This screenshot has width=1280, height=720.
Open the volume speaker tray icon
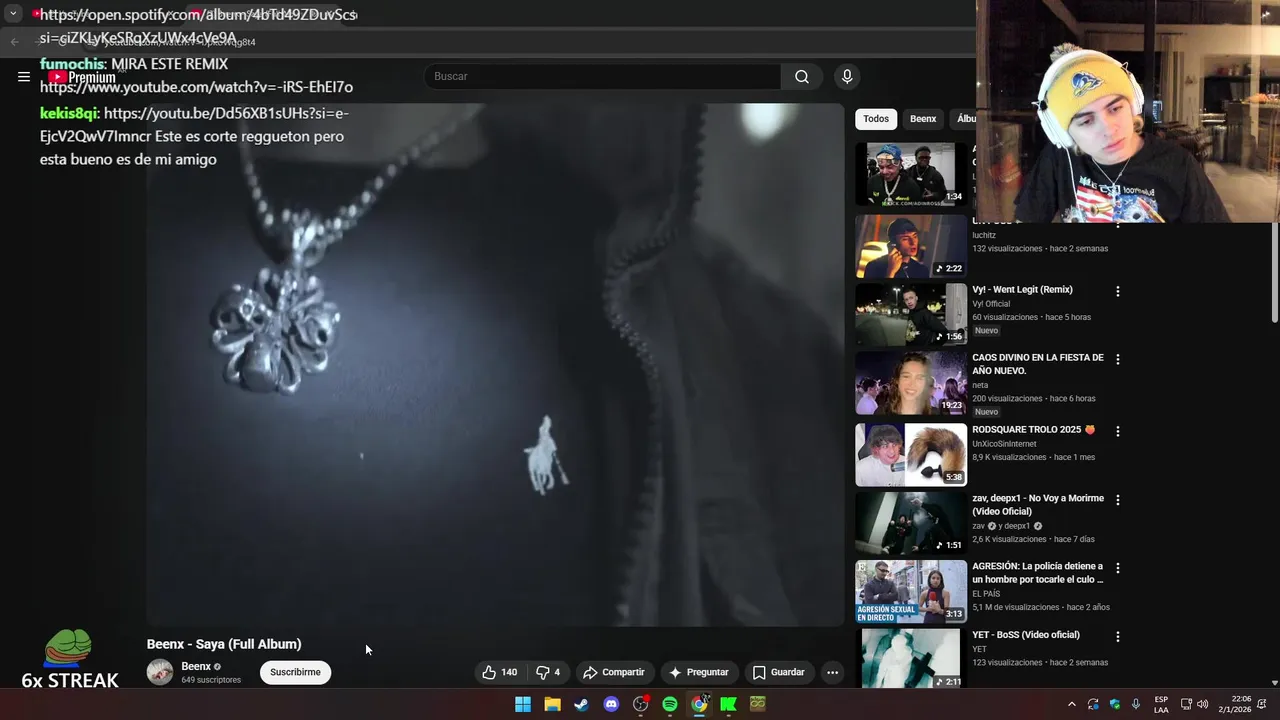[1202, 704]
